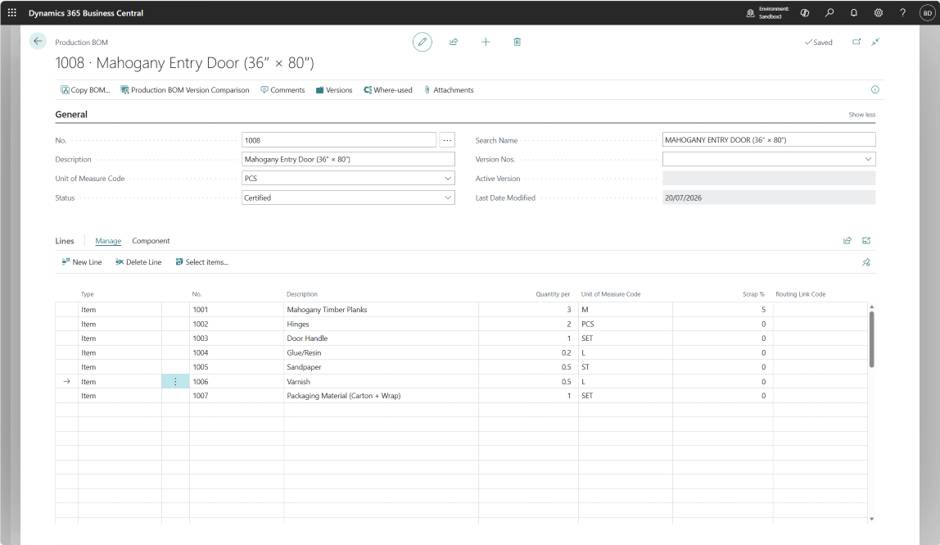Select the Mahogany Timber Planks cell
This screenshot has width=940, height=545.
tap(381, 310)
